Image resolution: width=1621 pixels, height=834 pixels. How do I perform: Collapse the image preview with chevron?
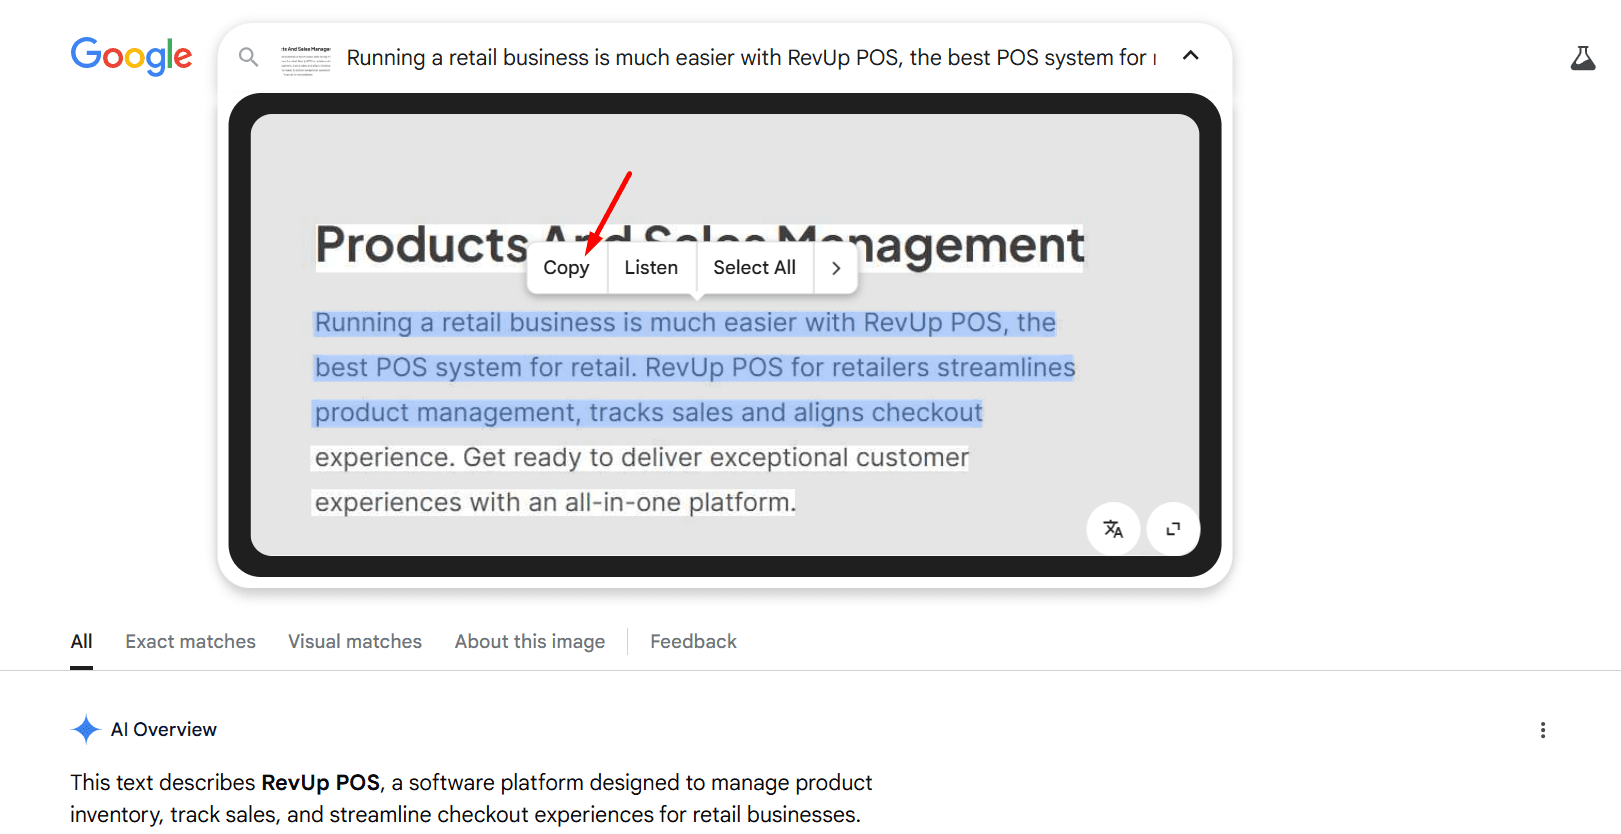click(1190, 56)
